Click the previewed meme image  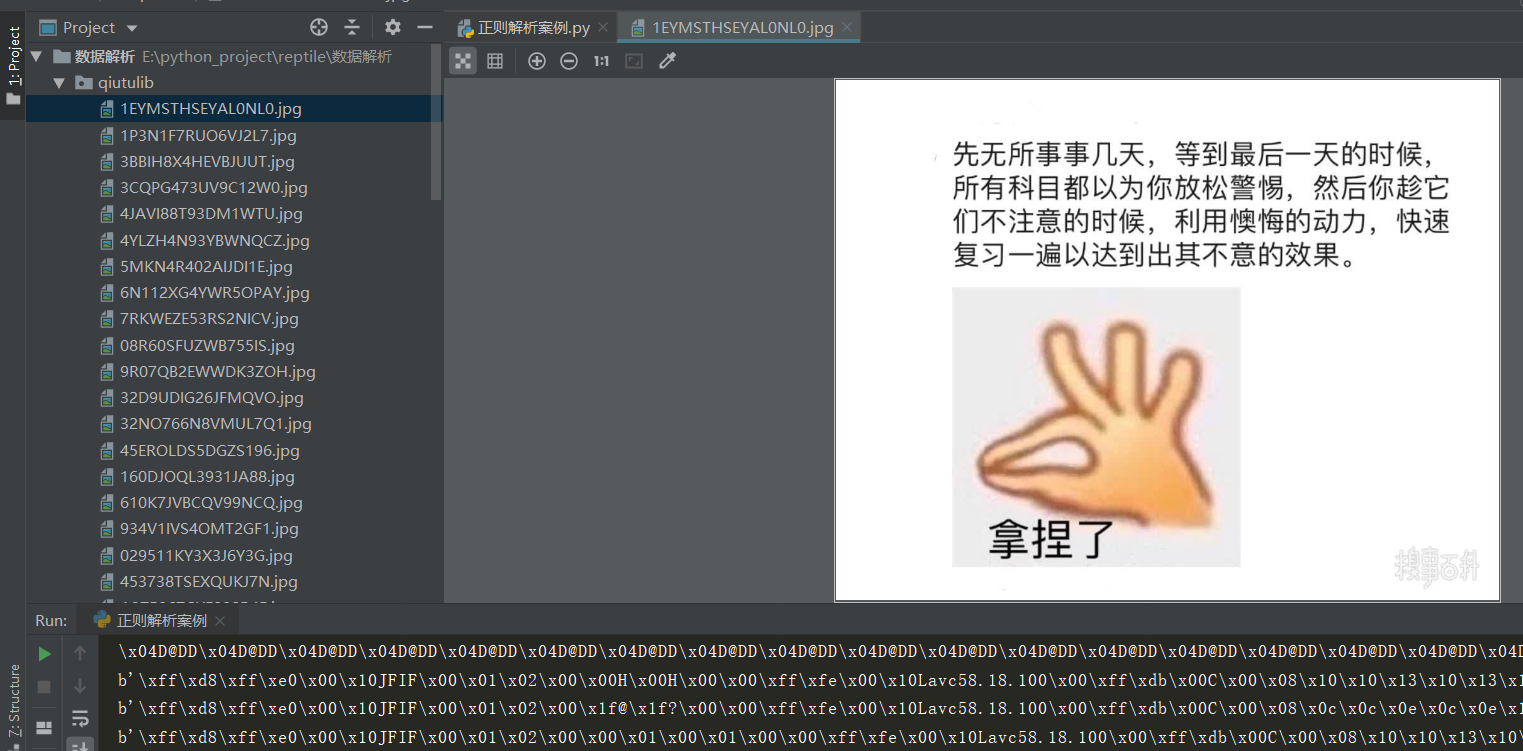1167,340
